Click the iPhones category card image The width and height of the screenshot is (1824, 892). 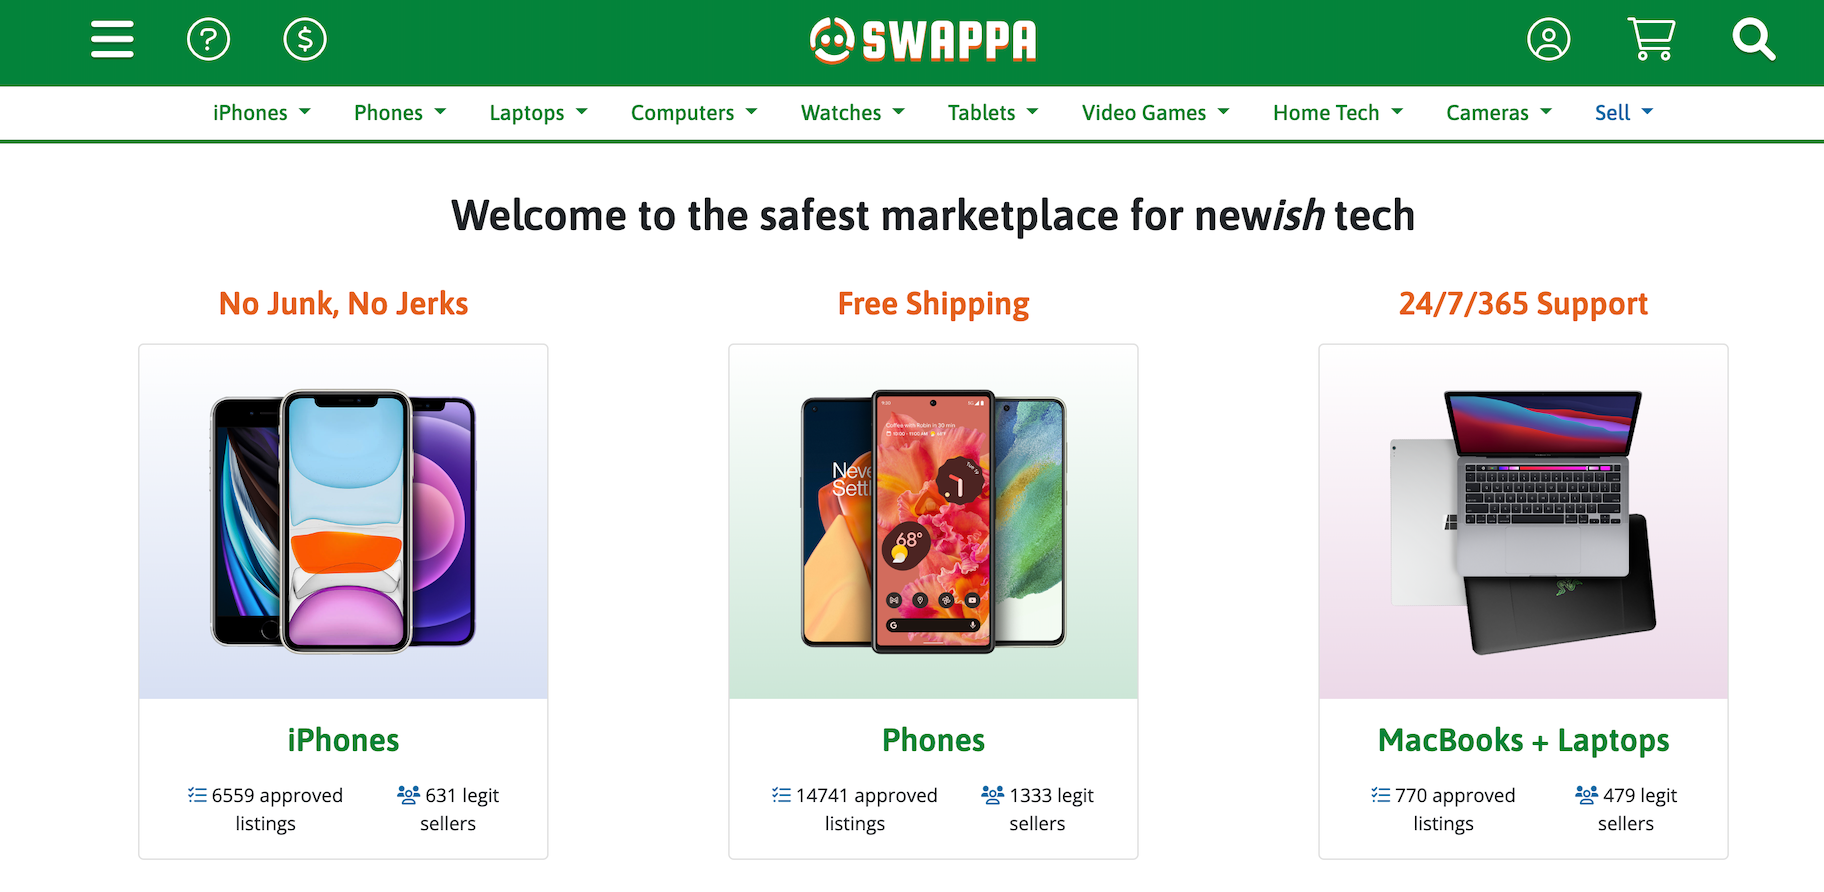pyautogui.click(x=343, y=520)
